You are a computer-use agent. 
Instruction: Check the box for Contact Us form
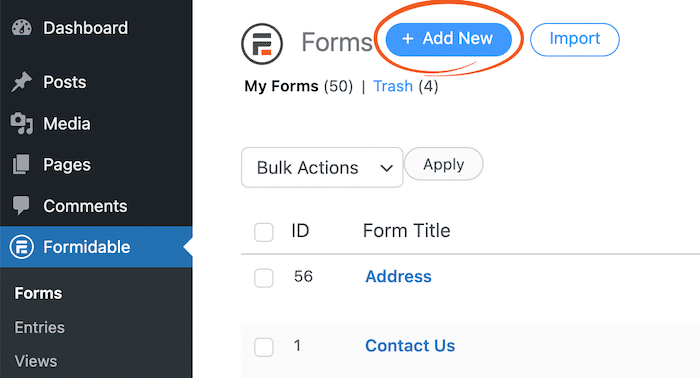click(263, 347)
